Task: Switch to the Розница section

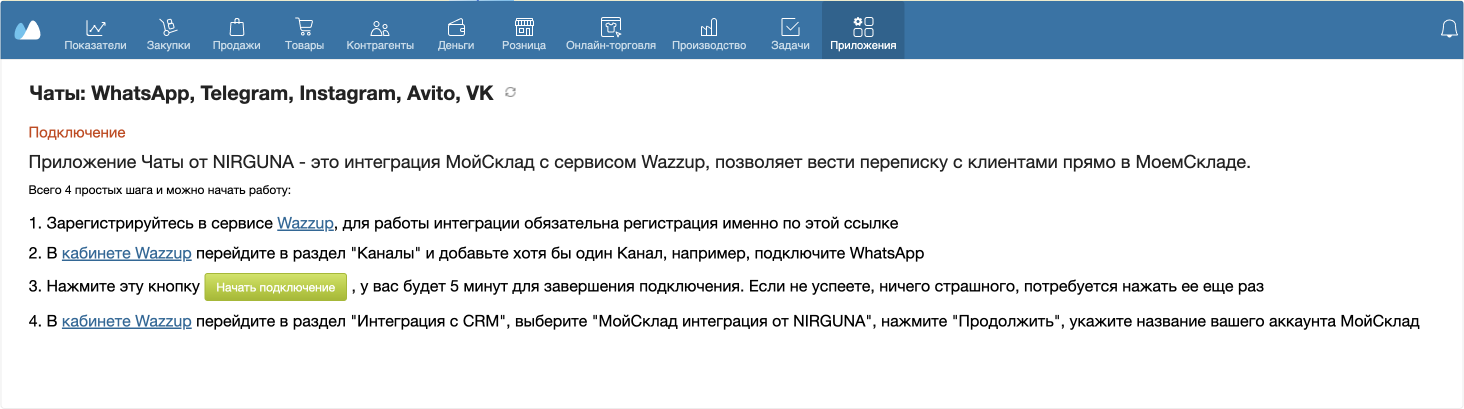Action: click(x=524, y=33)
